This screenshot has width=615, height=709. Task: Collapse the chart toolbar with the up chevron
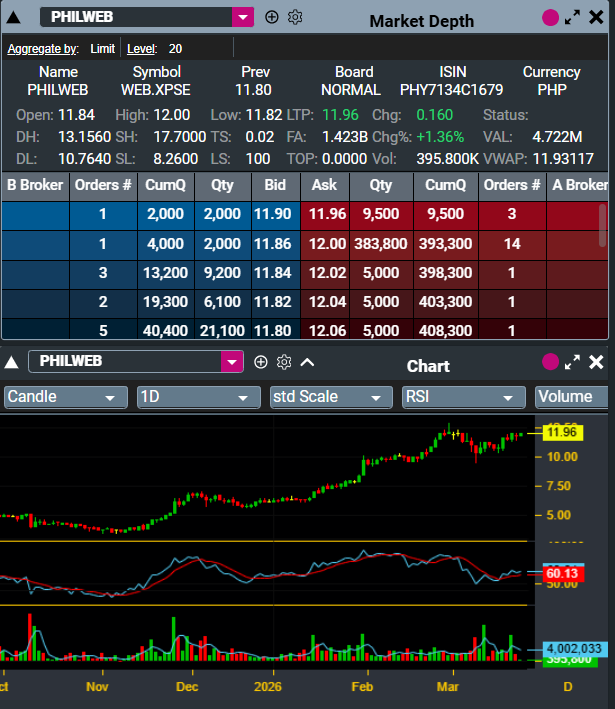308,362
